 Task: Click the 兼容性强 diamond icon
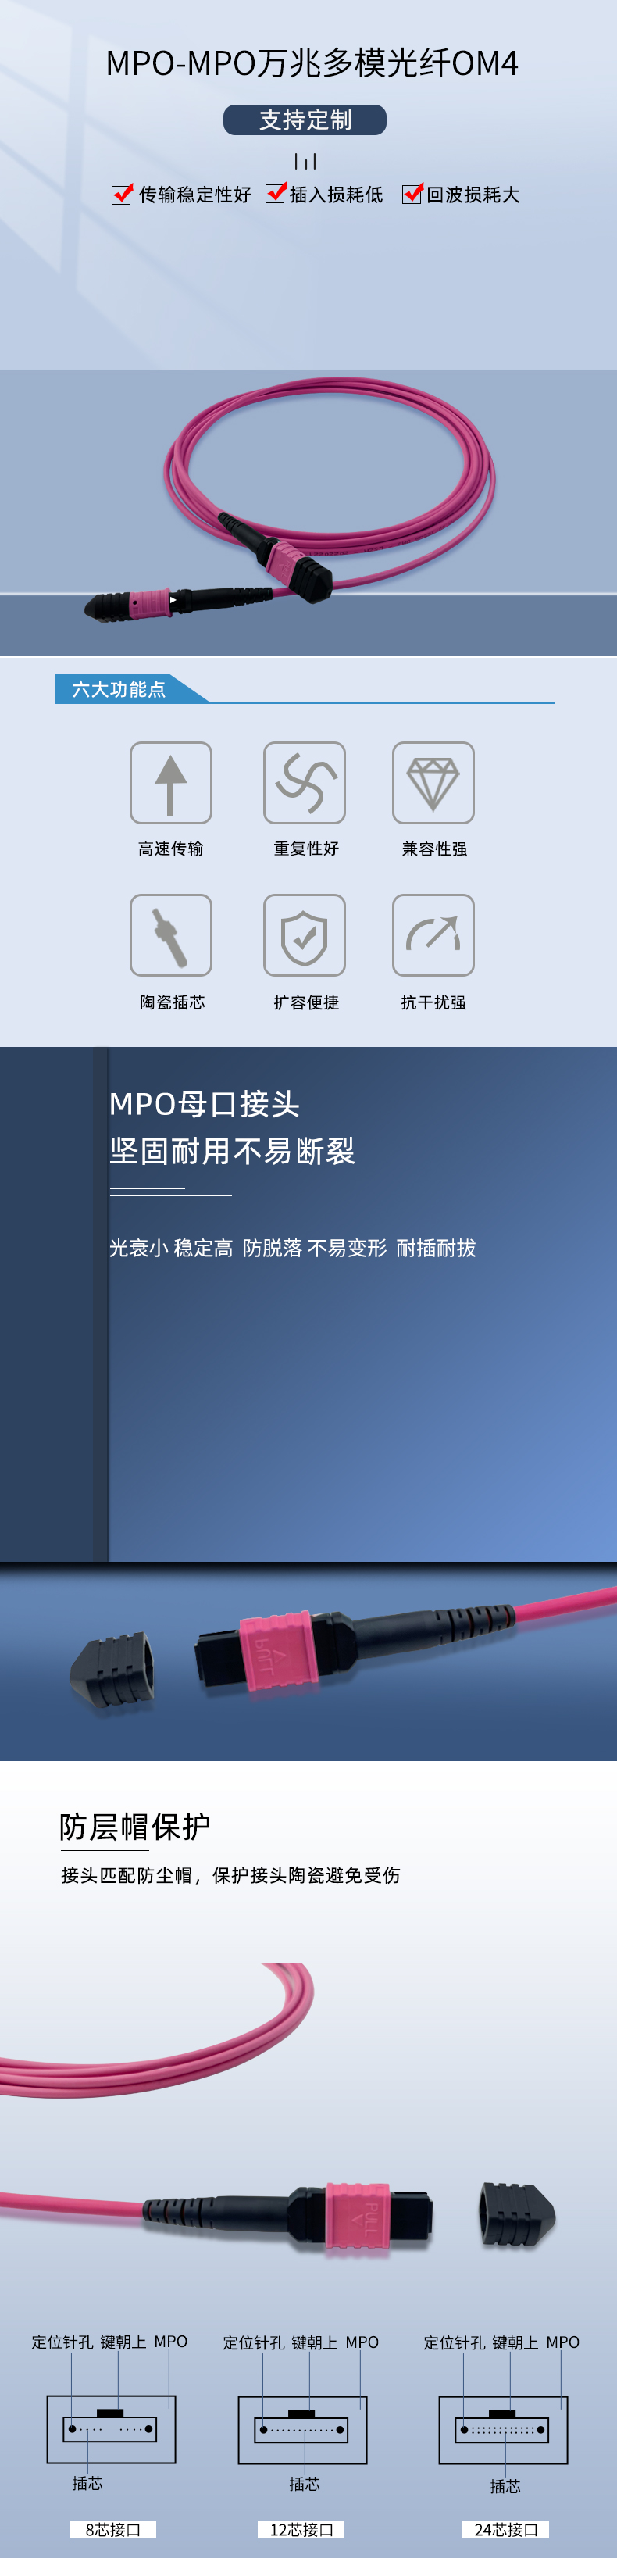click(433, 783)
